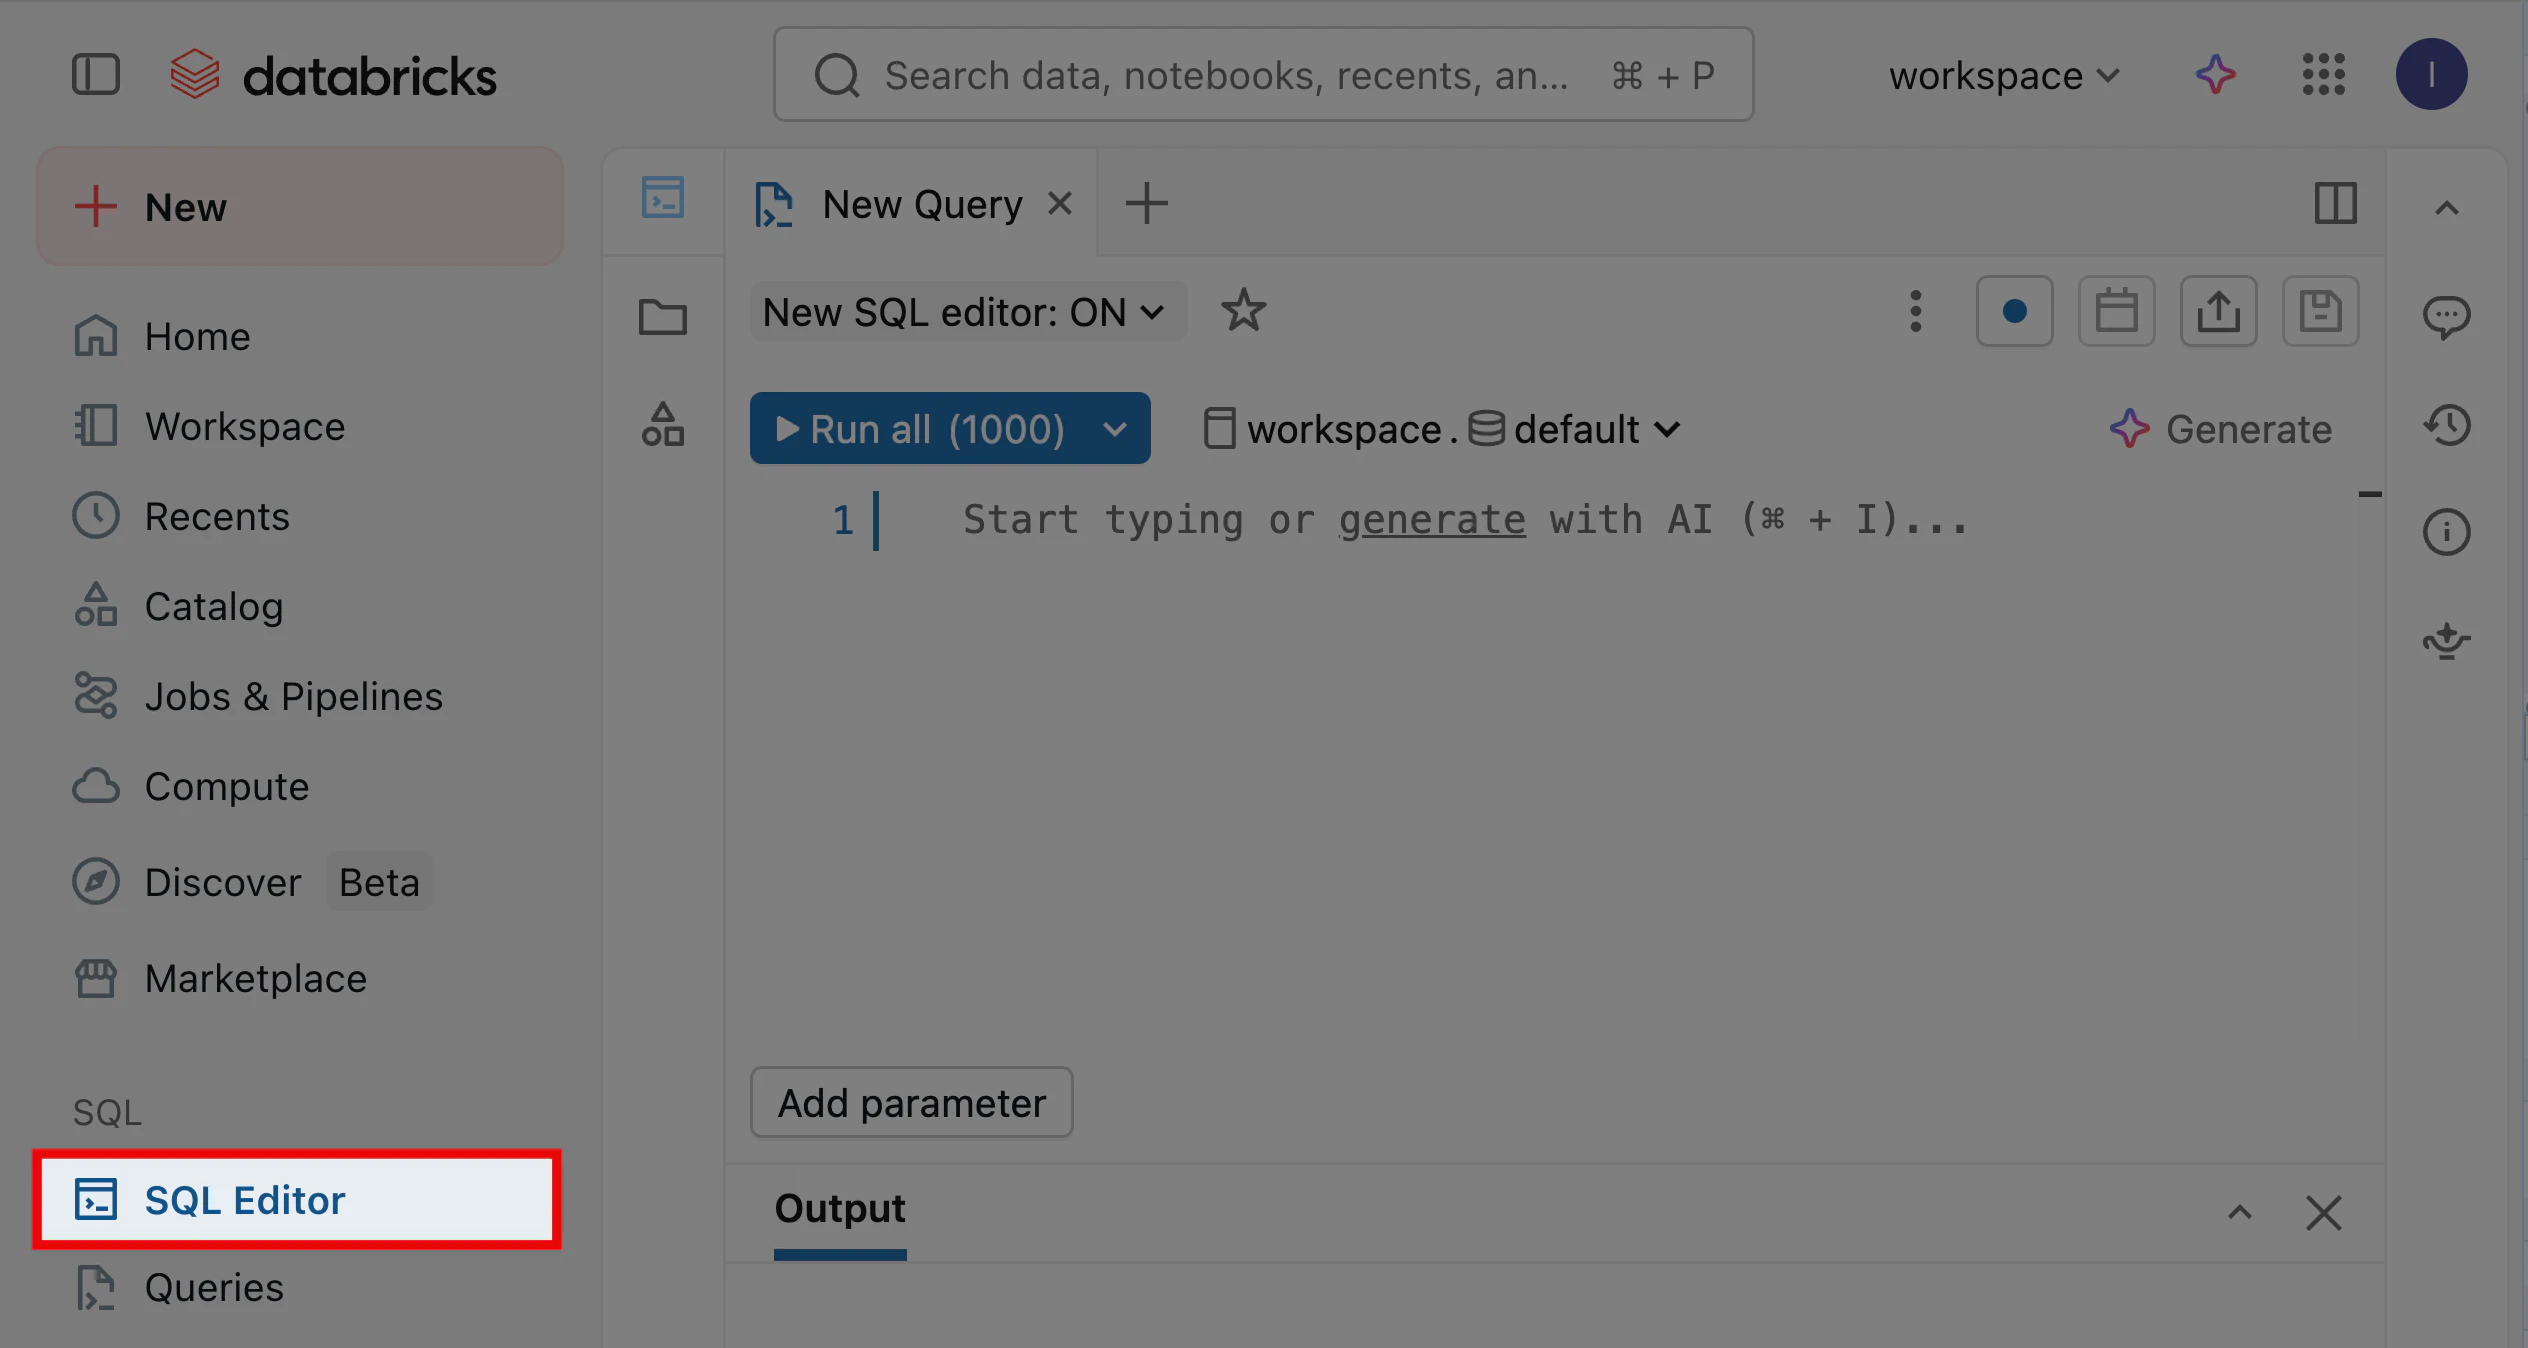Show query version history
Image resolution: width=2528 pixels, height=1348 pixels.
coord(2446,425)
